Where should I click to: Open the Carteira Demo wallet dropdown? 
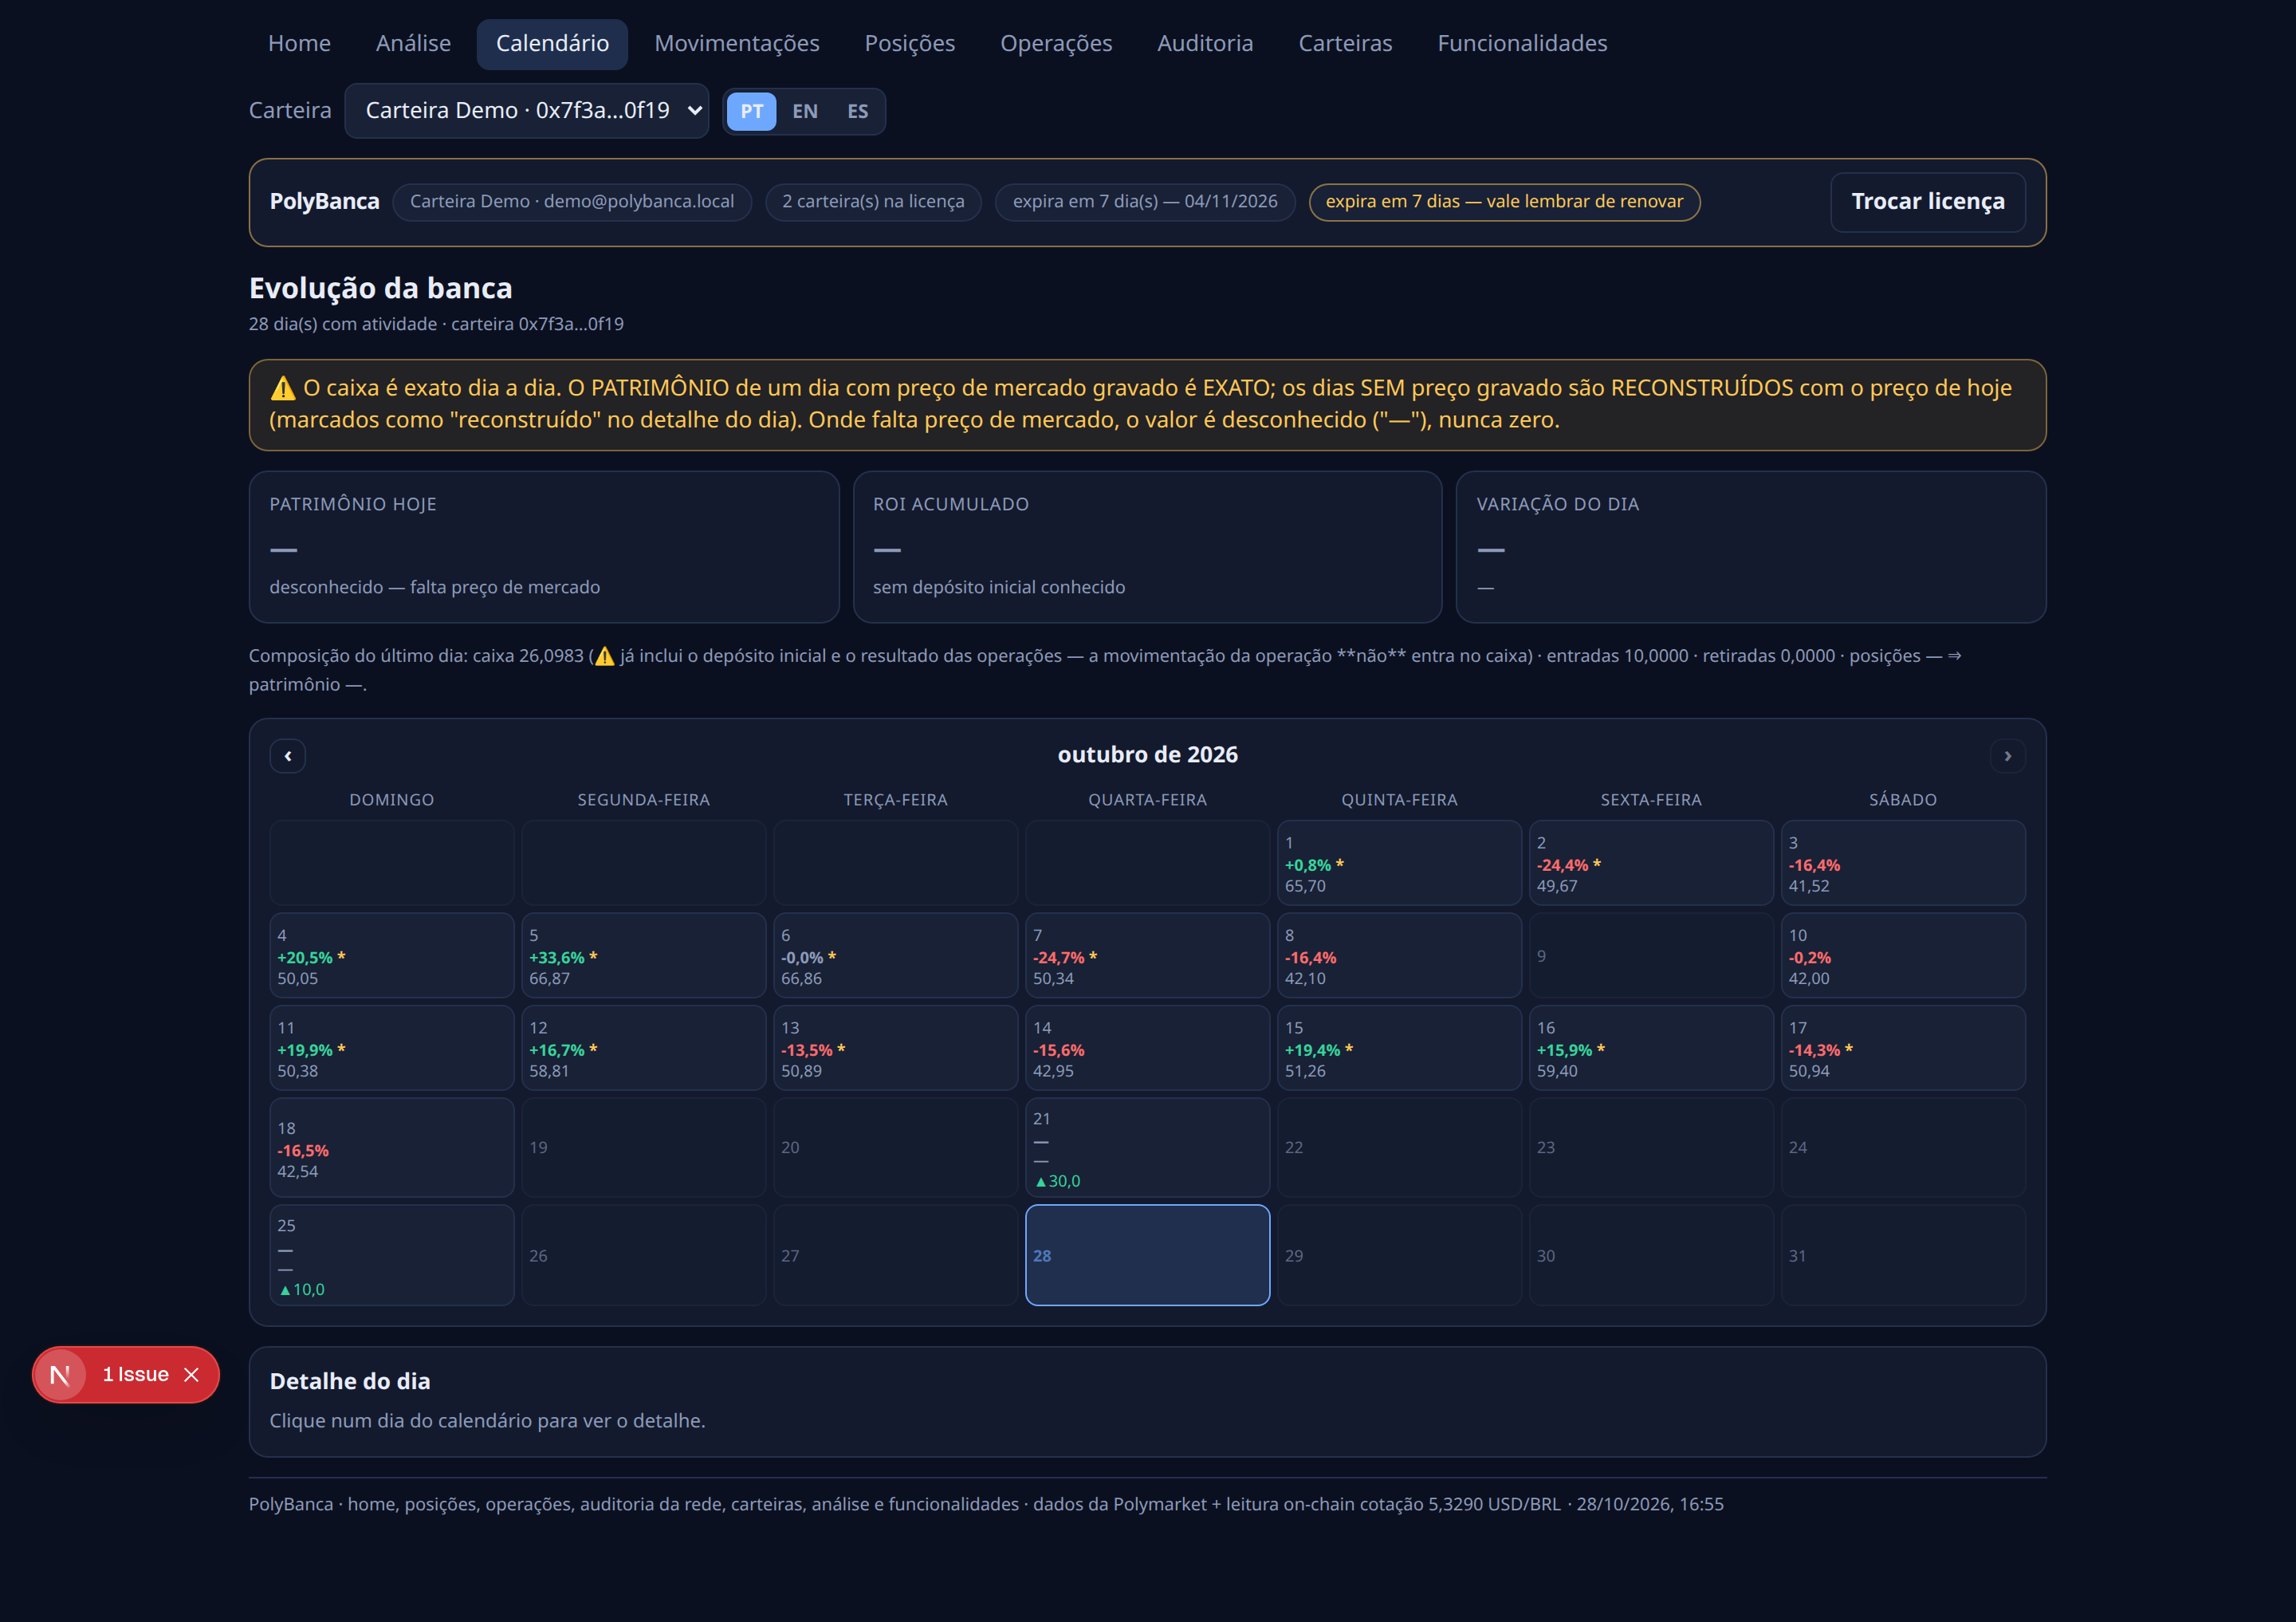527,110
